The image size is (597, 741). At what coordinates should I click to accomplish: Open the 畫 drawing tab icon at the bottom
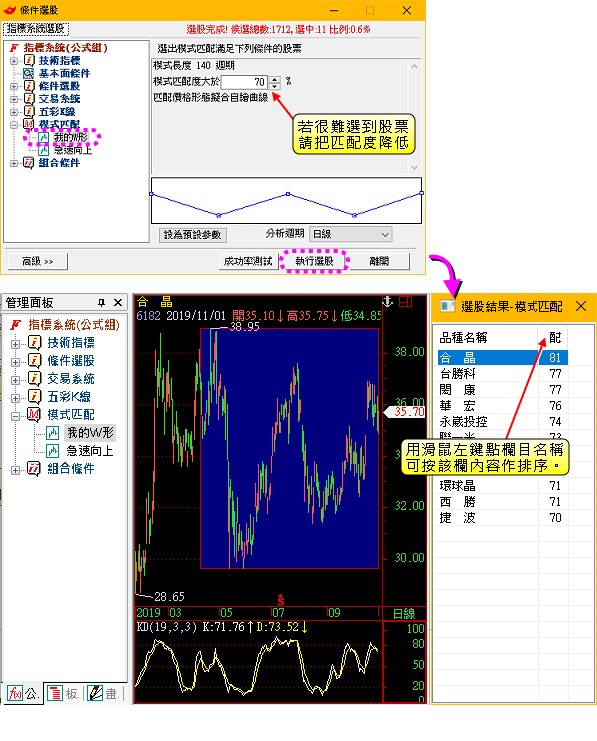click(x=95, y=693)
